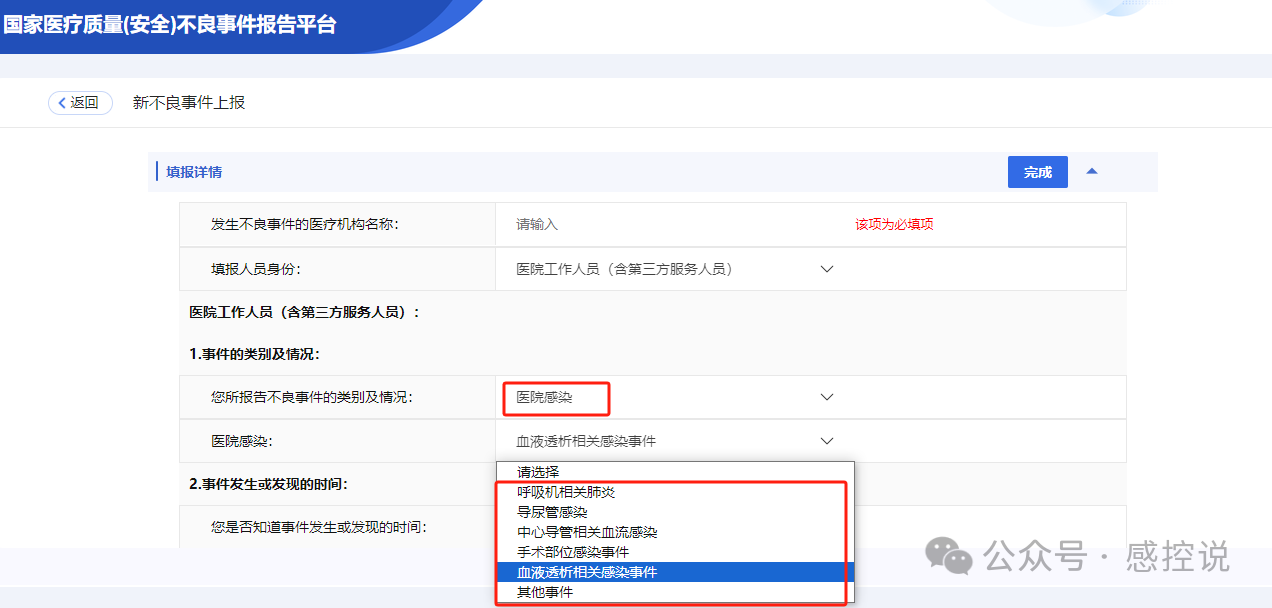
Task: Click the blue 完成 button
Action: point(1037,171)
